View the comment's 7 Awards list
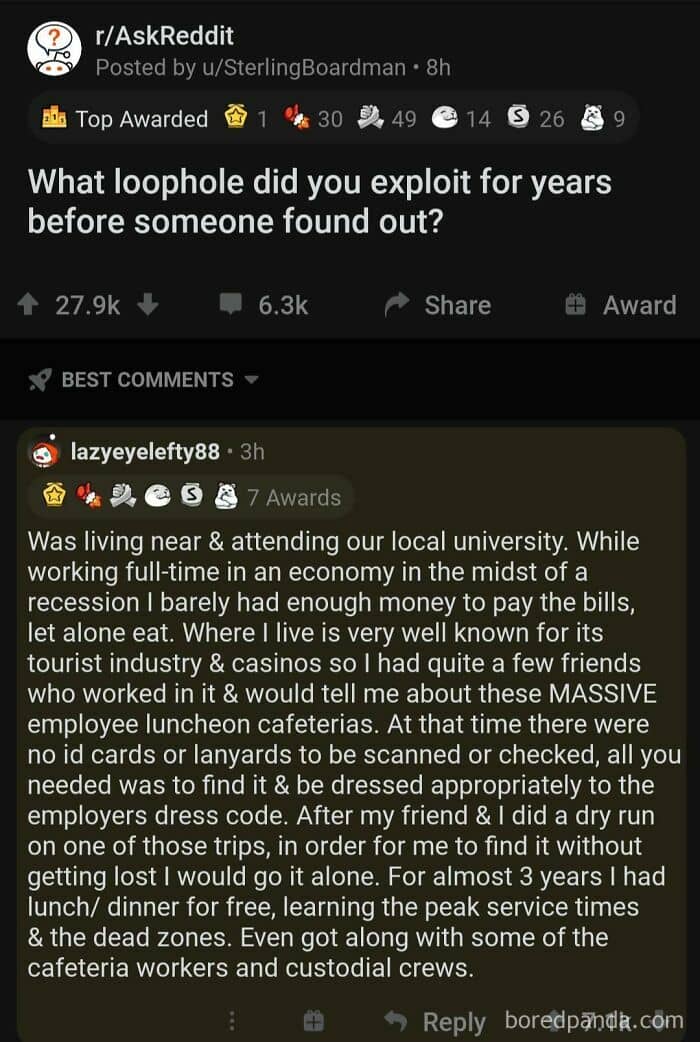This screenshot has width=700, height=1042. click(293, 497)
